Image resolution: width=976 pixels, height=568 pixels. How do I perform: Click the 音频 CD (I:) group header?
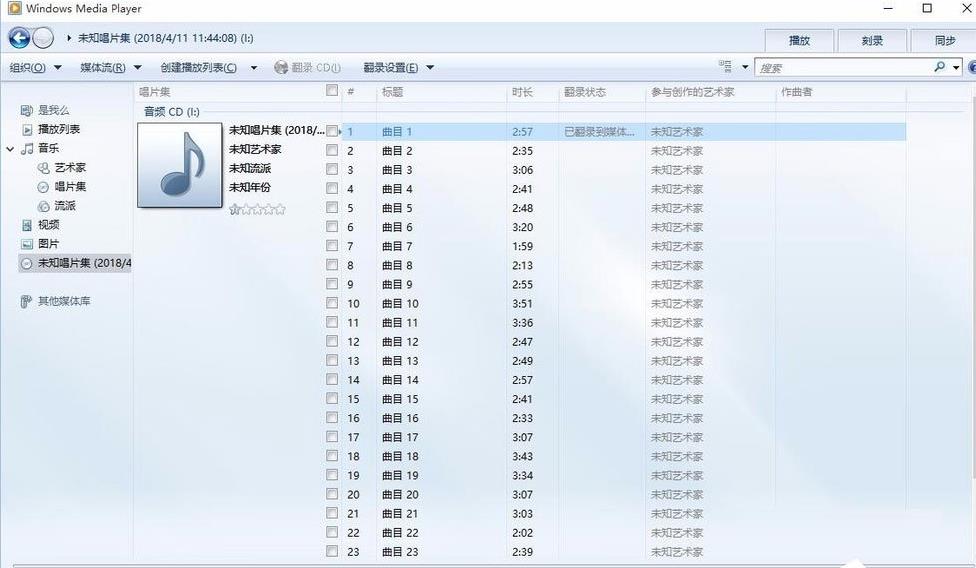[172, 112]
